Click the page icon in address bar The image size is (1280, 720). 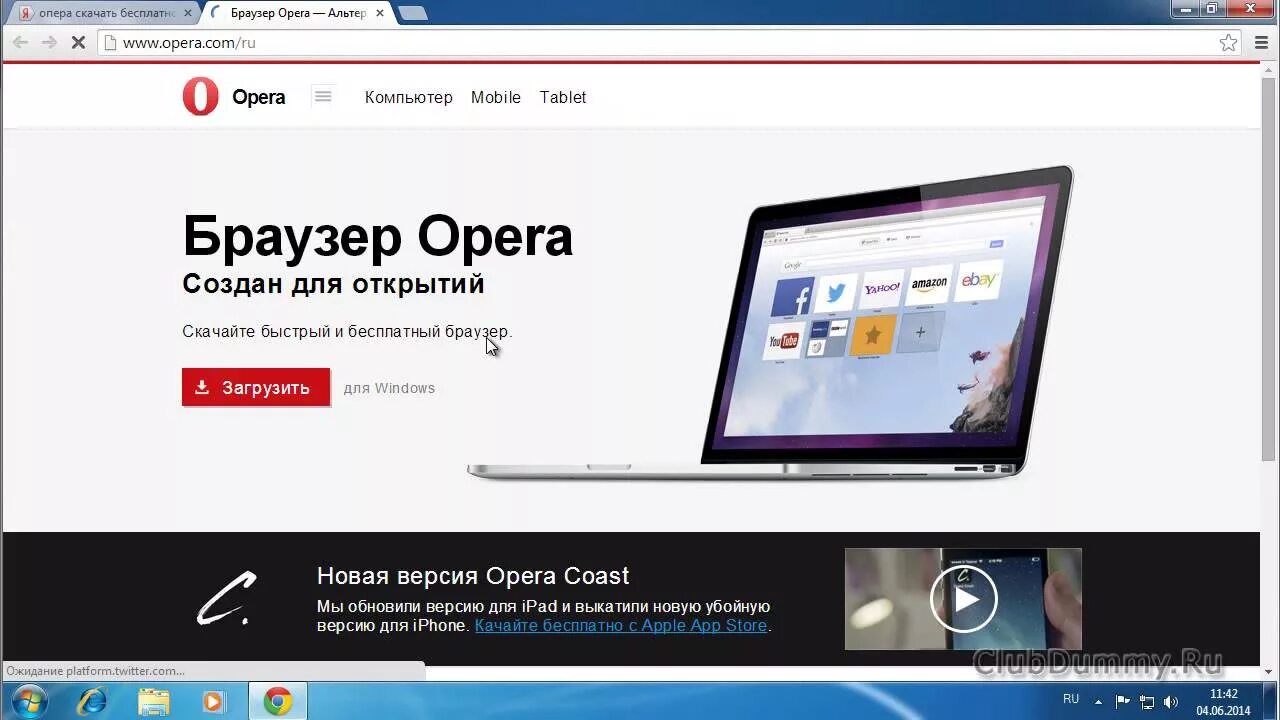point(110,43)
